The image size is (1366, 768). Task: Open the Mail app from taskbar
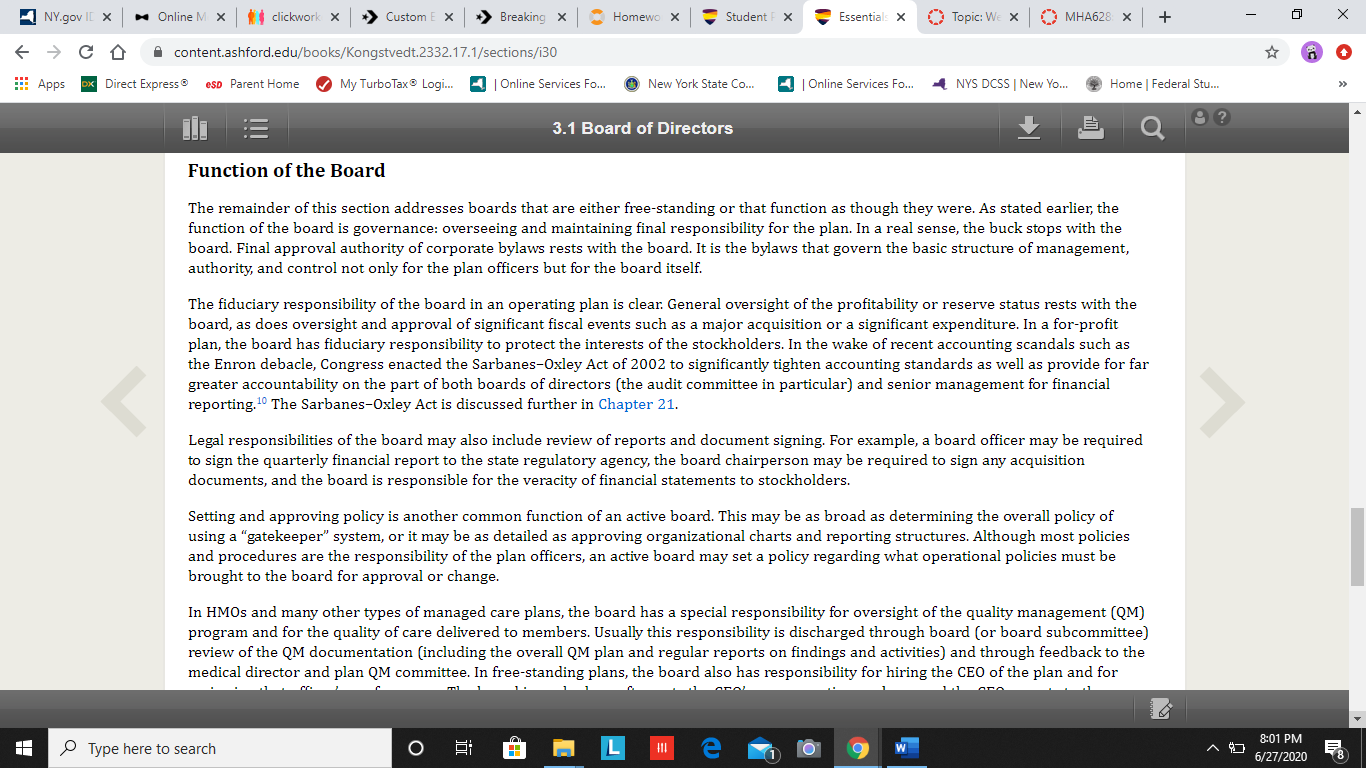pos(761,748)
